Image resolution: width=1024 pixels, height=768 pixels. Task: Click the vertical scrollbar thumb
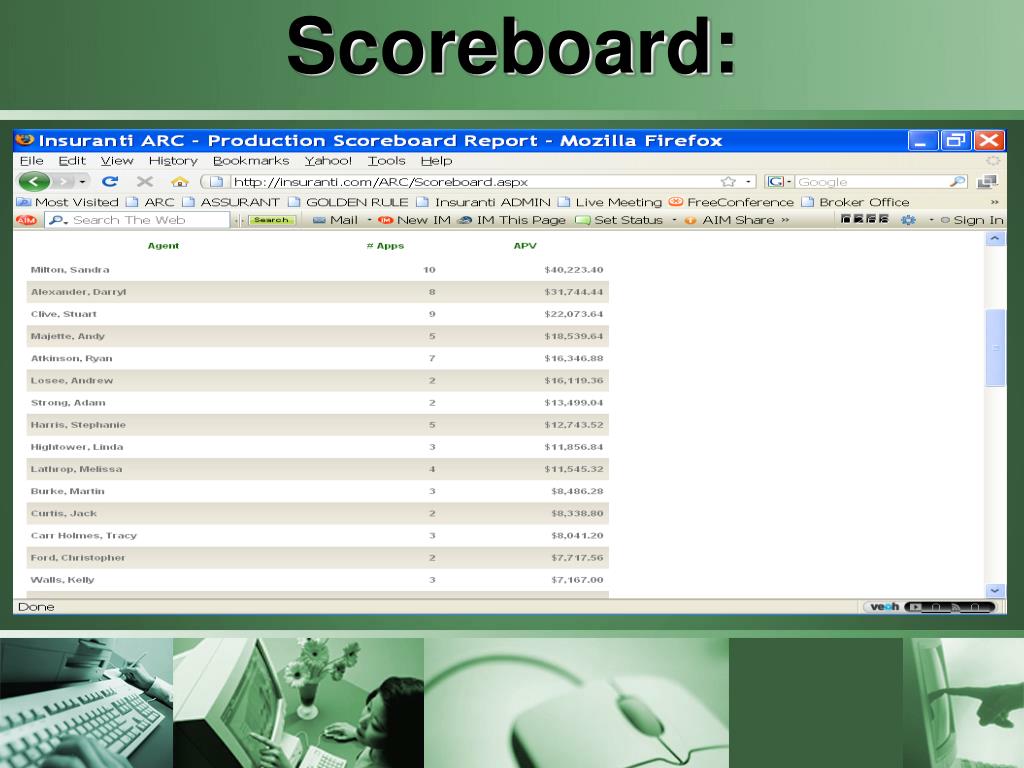pos(995,348)
